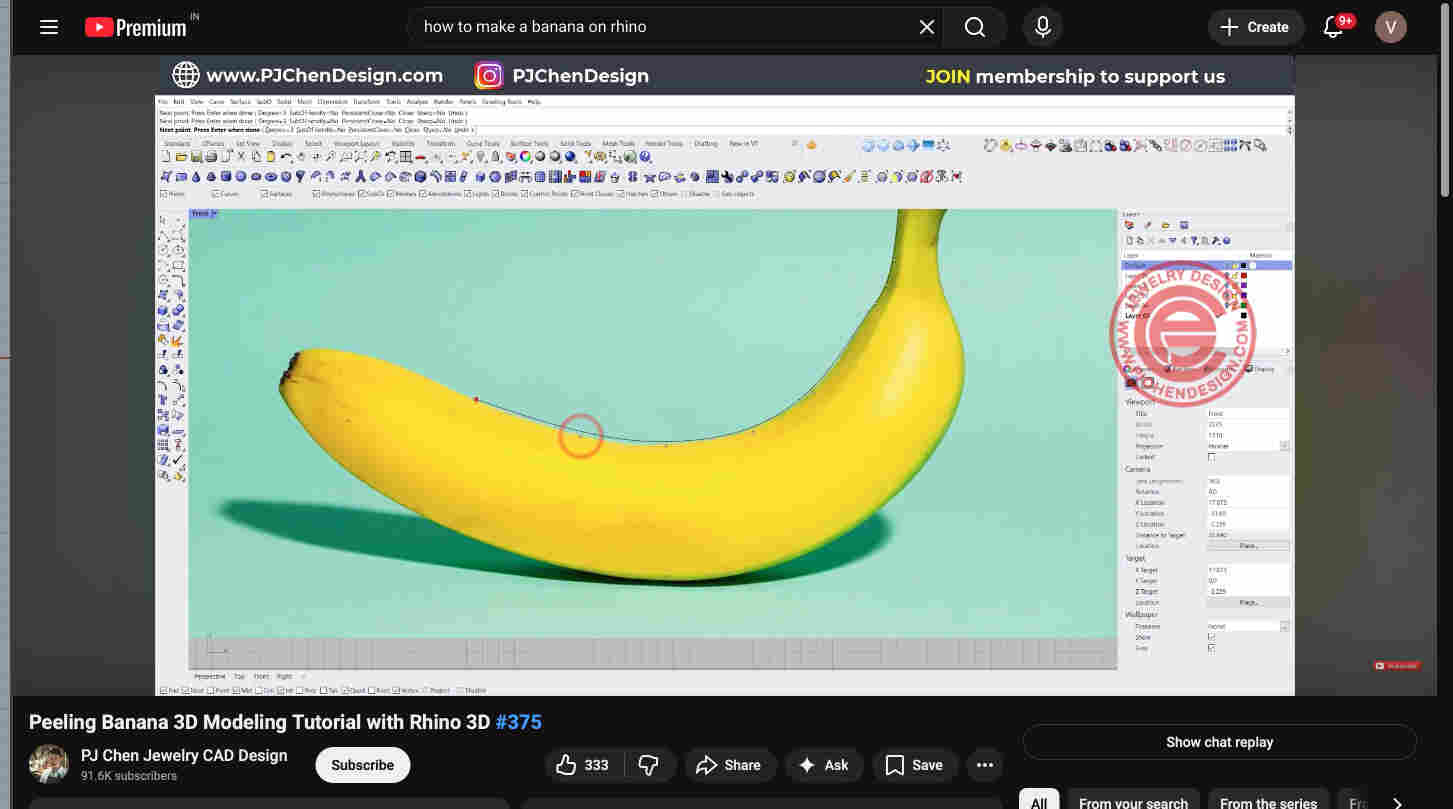Open the notifications bell

pos(1334,27)
